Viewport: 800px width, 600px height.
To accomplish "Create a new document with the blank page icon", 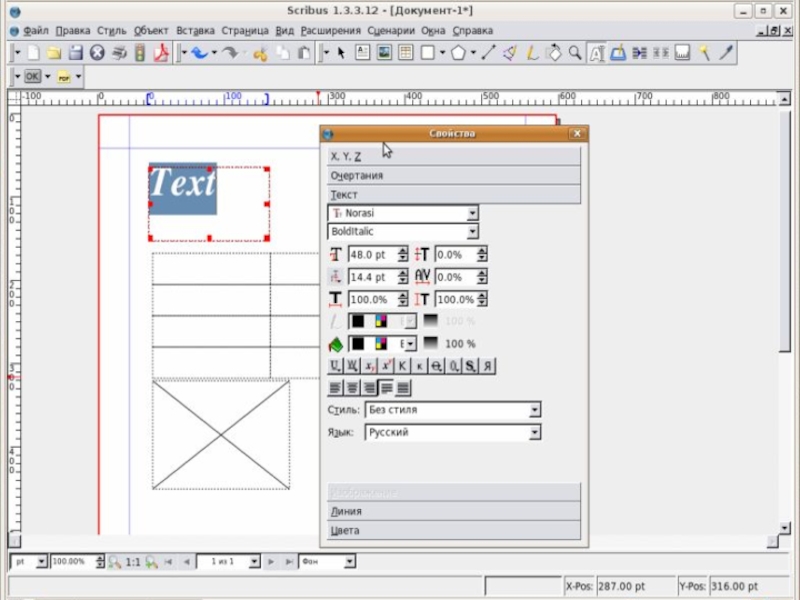I will pyautogui.click(x=33, y=53).
